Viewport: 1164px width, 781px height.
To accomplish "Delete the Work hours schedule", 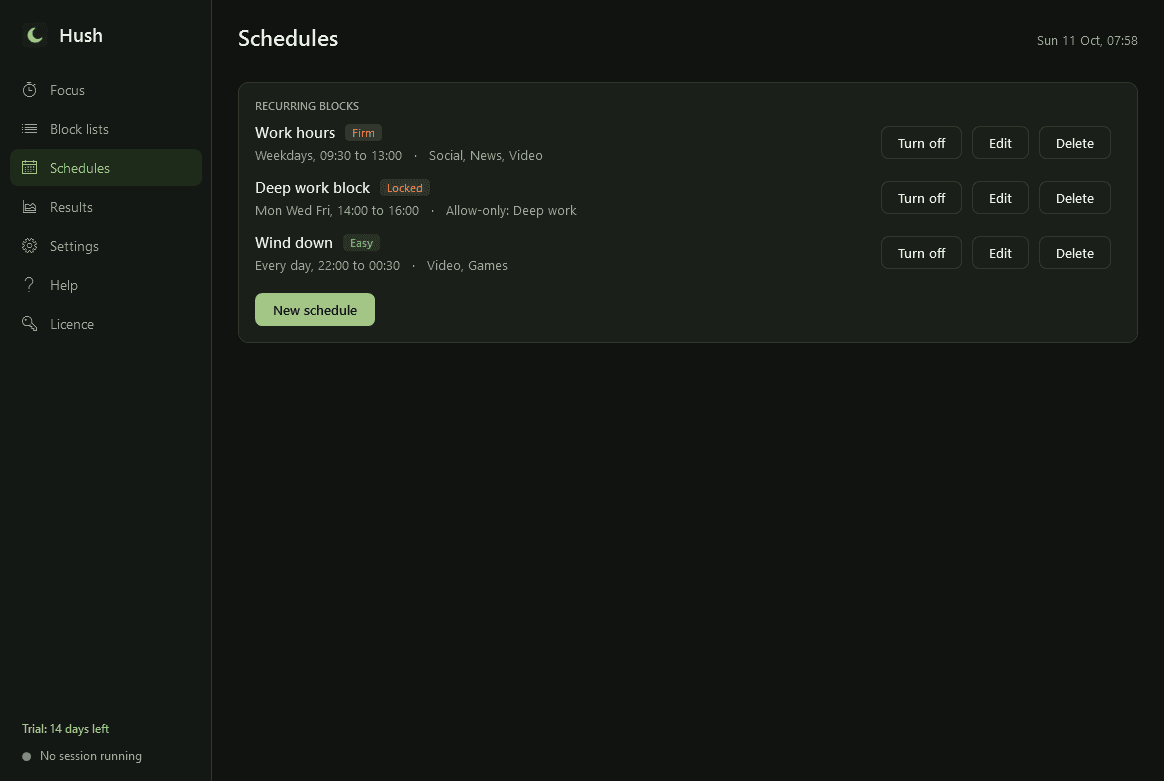I will (x=1074, y=143).
